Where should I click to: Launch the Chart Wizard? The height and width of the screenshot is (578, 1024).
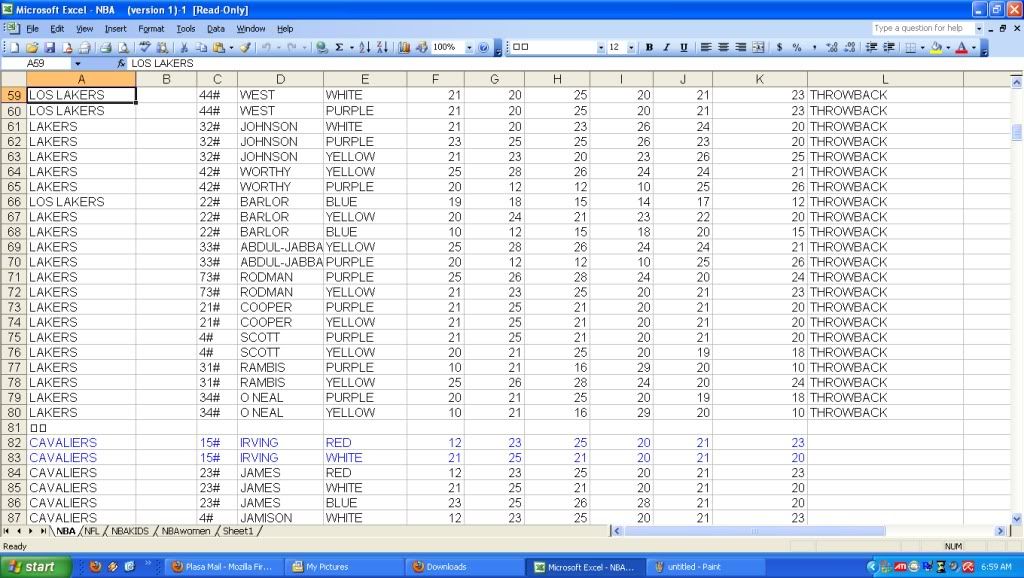click(404, 47)
